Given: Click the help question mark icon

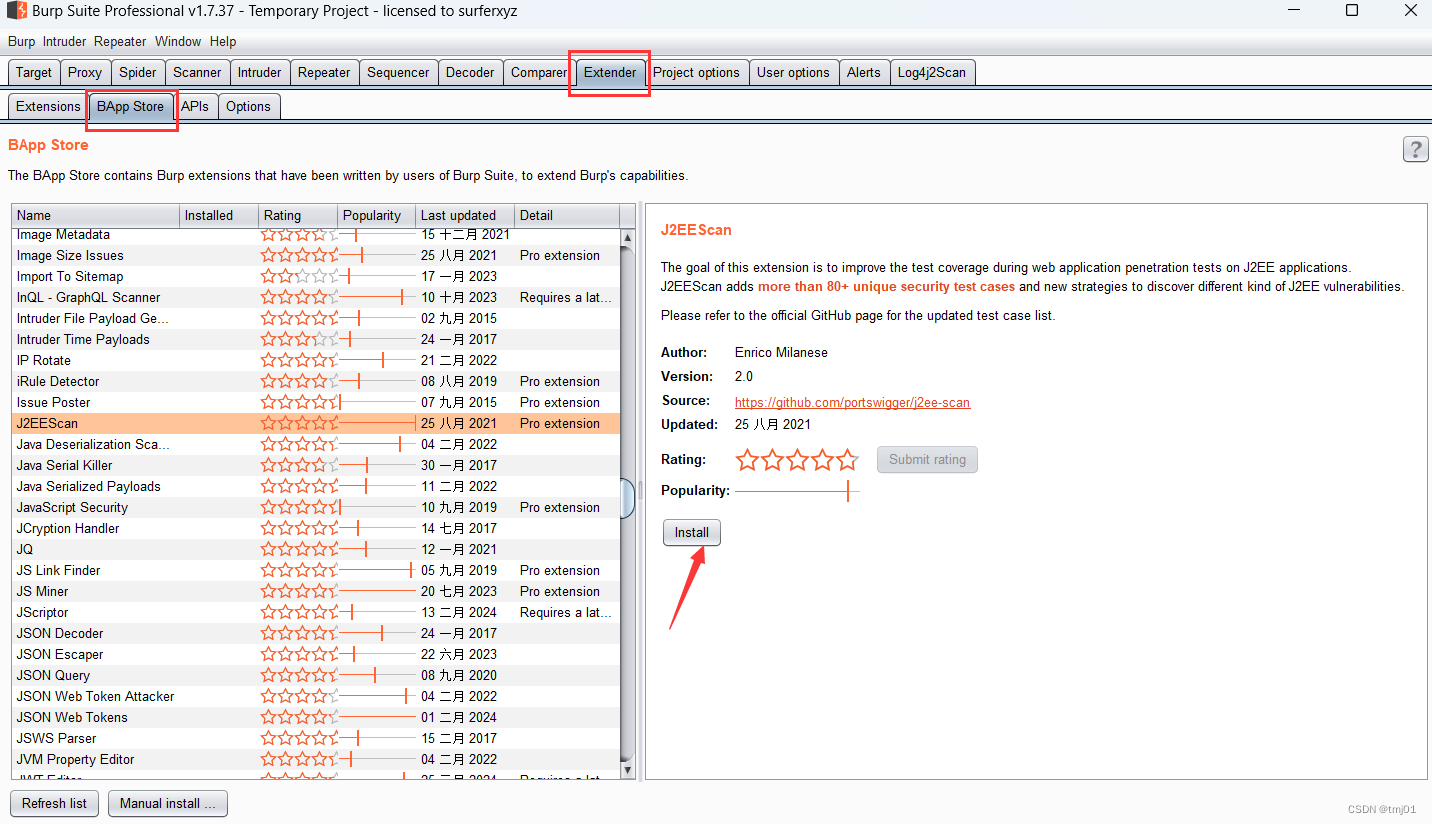Looking at the screenshot, I should point(1415,150).
